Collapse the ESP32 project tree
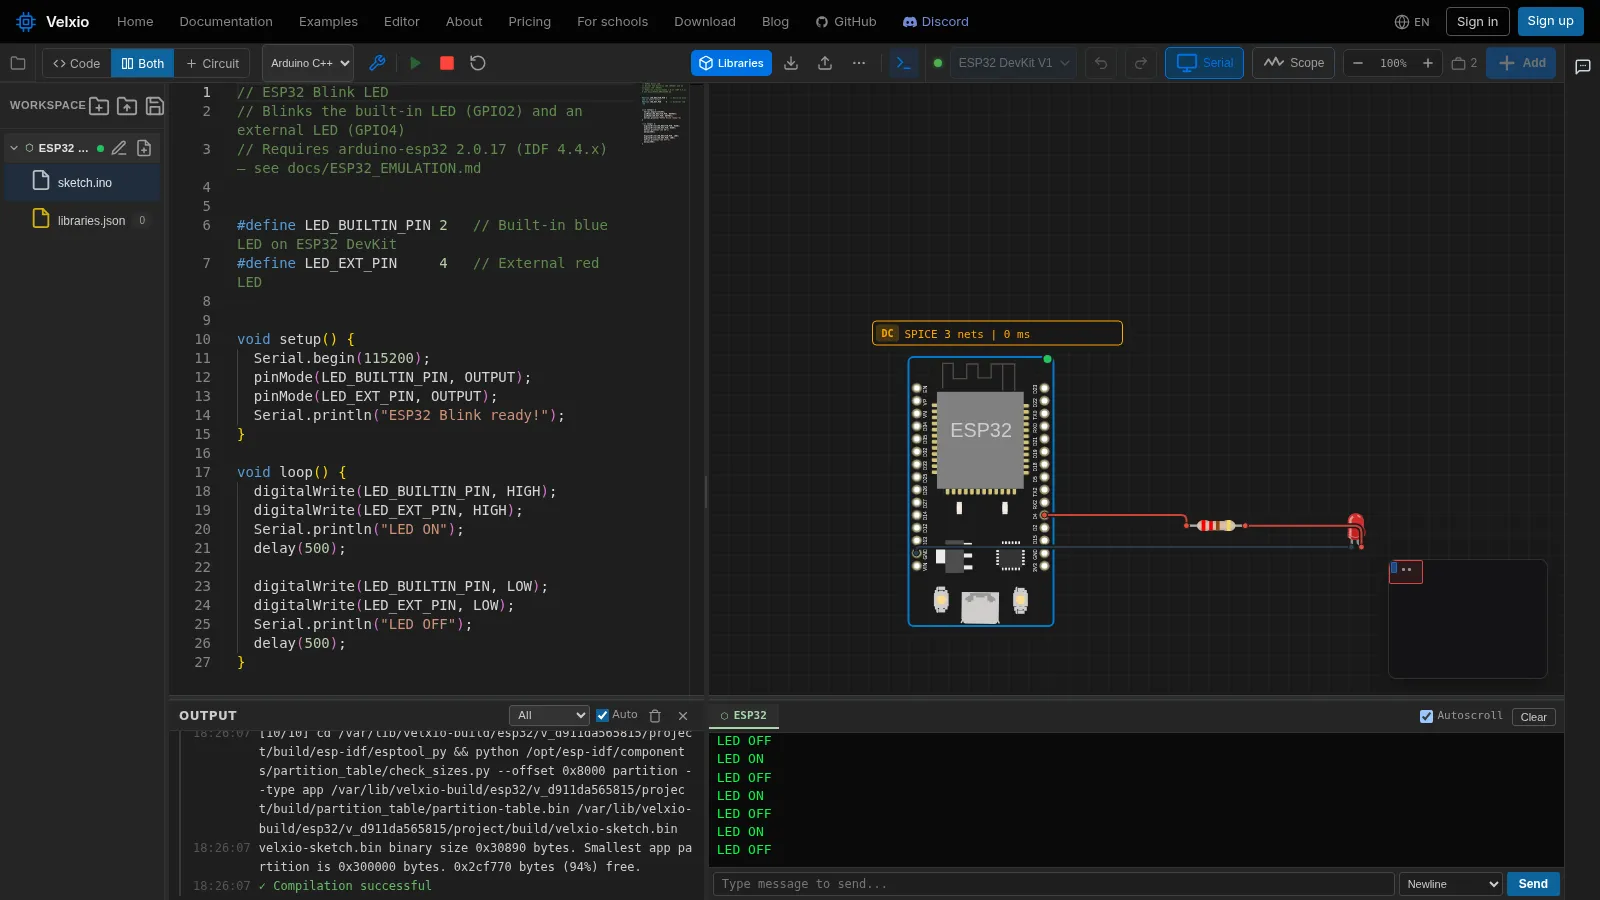 pyautogui.click(x=14, y=148)
